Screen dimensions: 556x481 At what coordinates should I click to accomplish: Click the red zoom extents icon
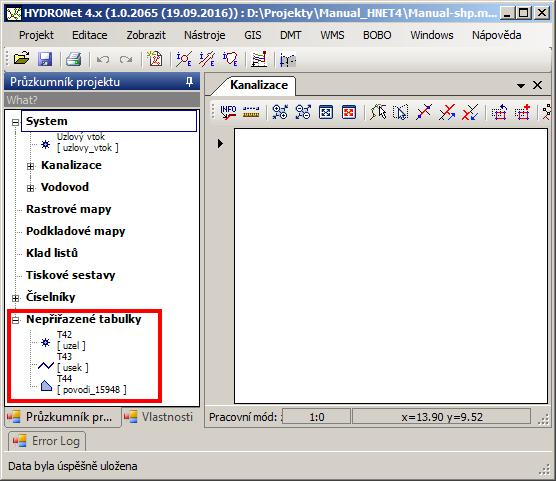[349, 112]
